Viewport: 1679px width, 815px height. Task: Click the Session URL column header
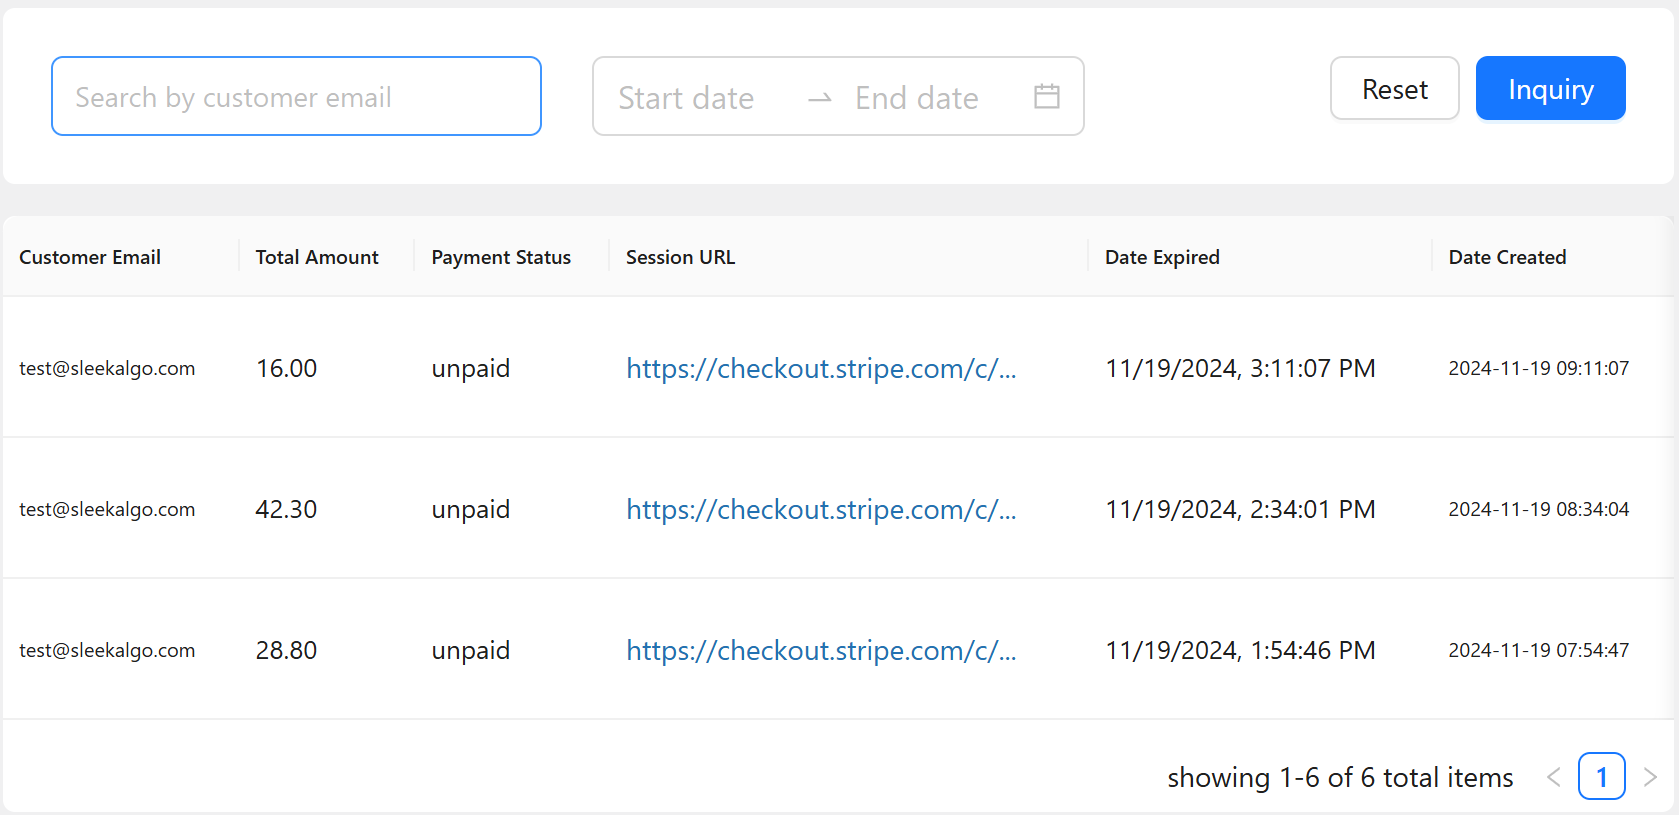tap(680, 257)
